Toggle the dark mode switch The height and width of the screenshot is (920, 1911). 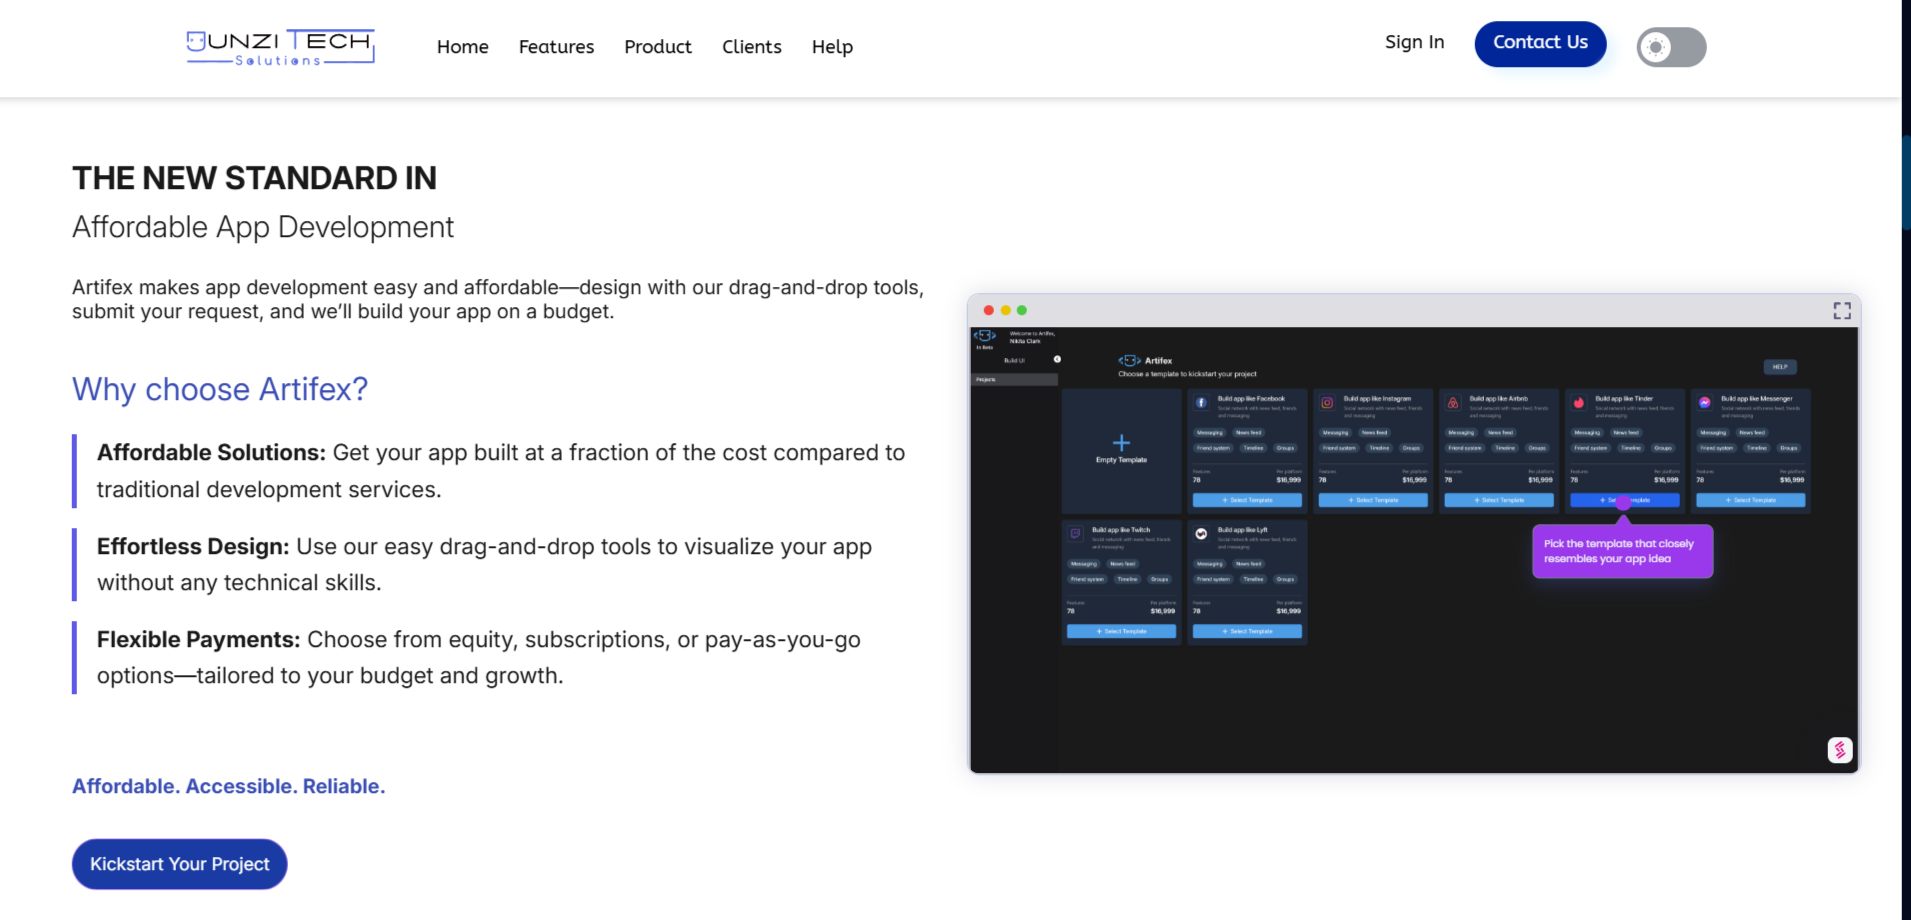(1671, 47)
